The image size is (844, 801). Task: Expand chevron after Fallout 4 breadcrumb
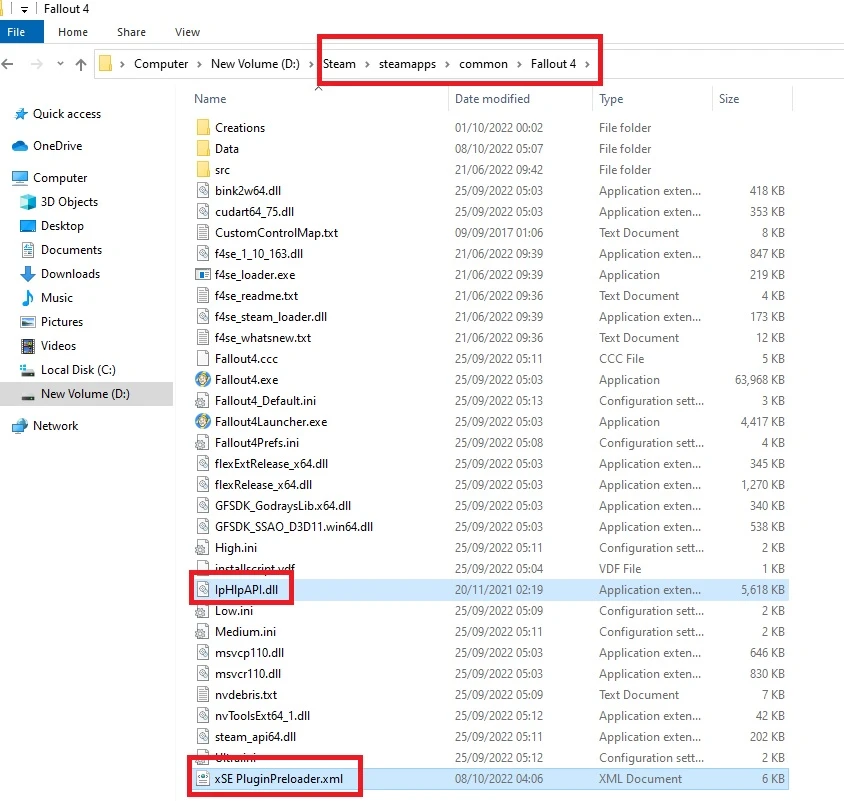(x=587, y=65)
